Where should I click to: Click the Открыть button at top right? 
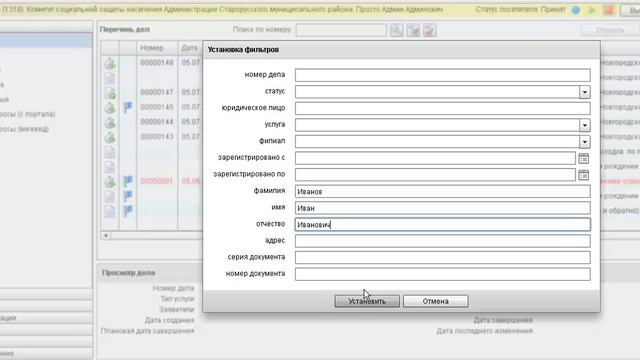pos(610,30)
